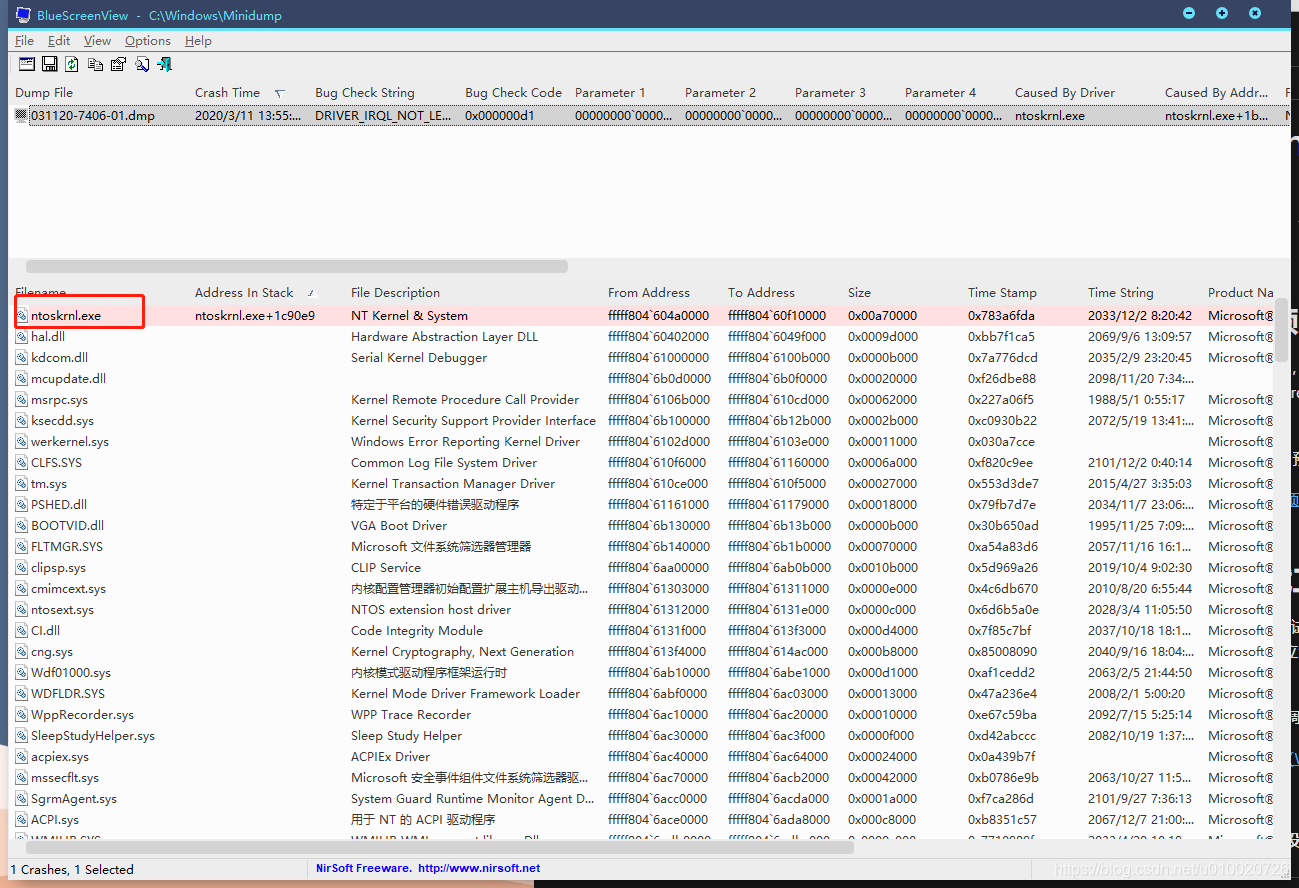Screen dimensions: 1299x888
Task: Click the file icon beside tm.sys
Action: (x=22, y=484)
